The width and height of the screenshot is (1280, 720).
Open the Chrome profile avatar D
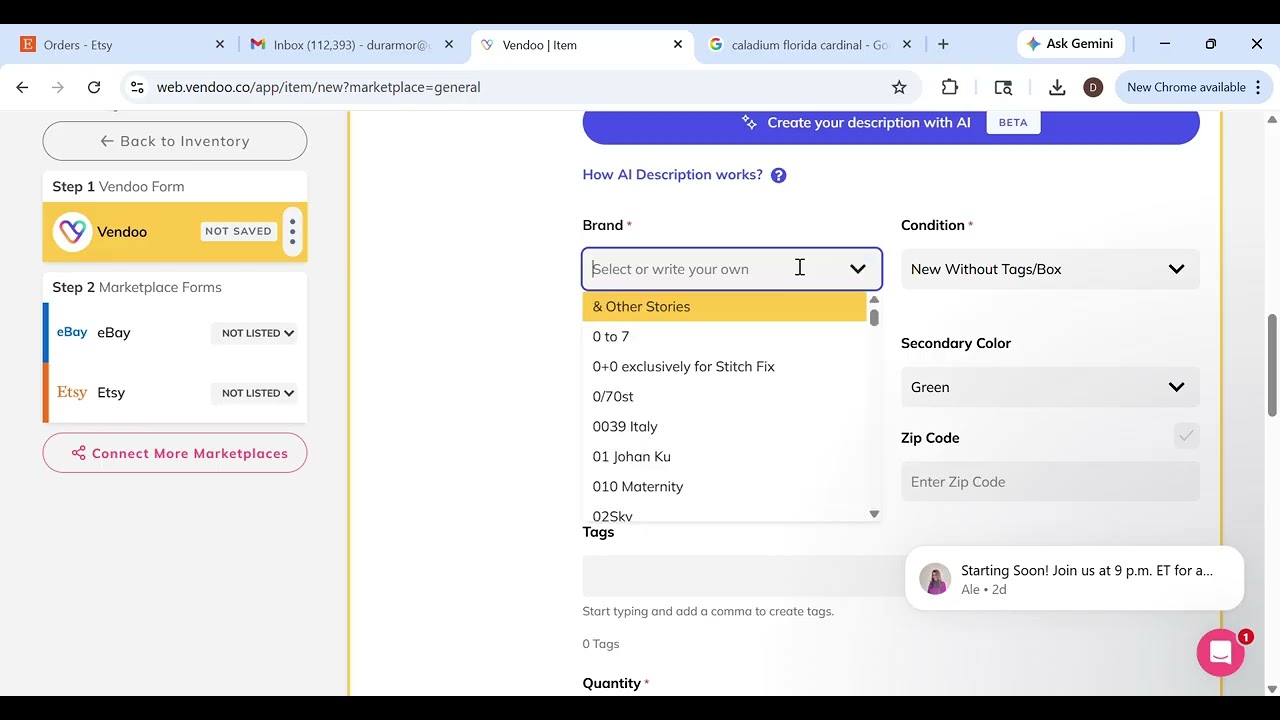pos(1093,87)
